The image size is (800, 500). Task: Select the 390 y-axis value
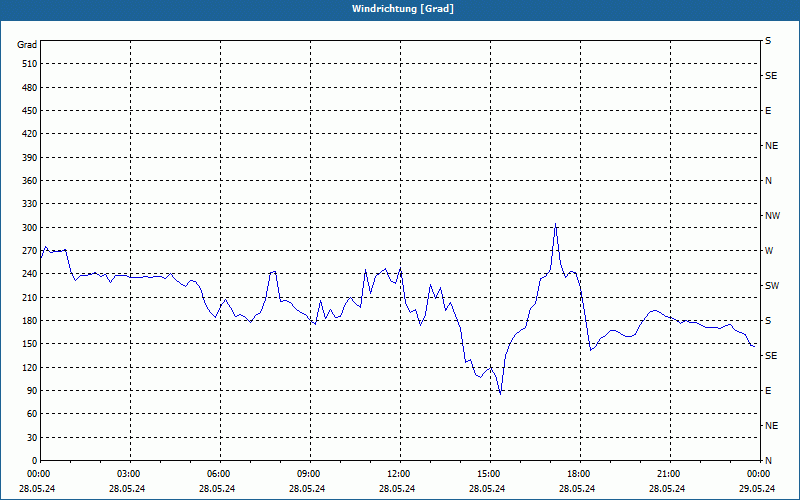click(30, 158)
